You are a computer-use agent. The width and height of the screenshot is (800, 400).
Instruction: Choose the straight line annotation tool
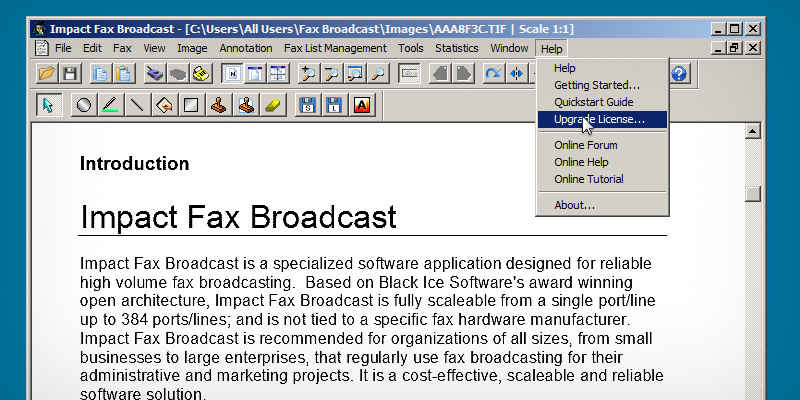click(x=137, y=105)
